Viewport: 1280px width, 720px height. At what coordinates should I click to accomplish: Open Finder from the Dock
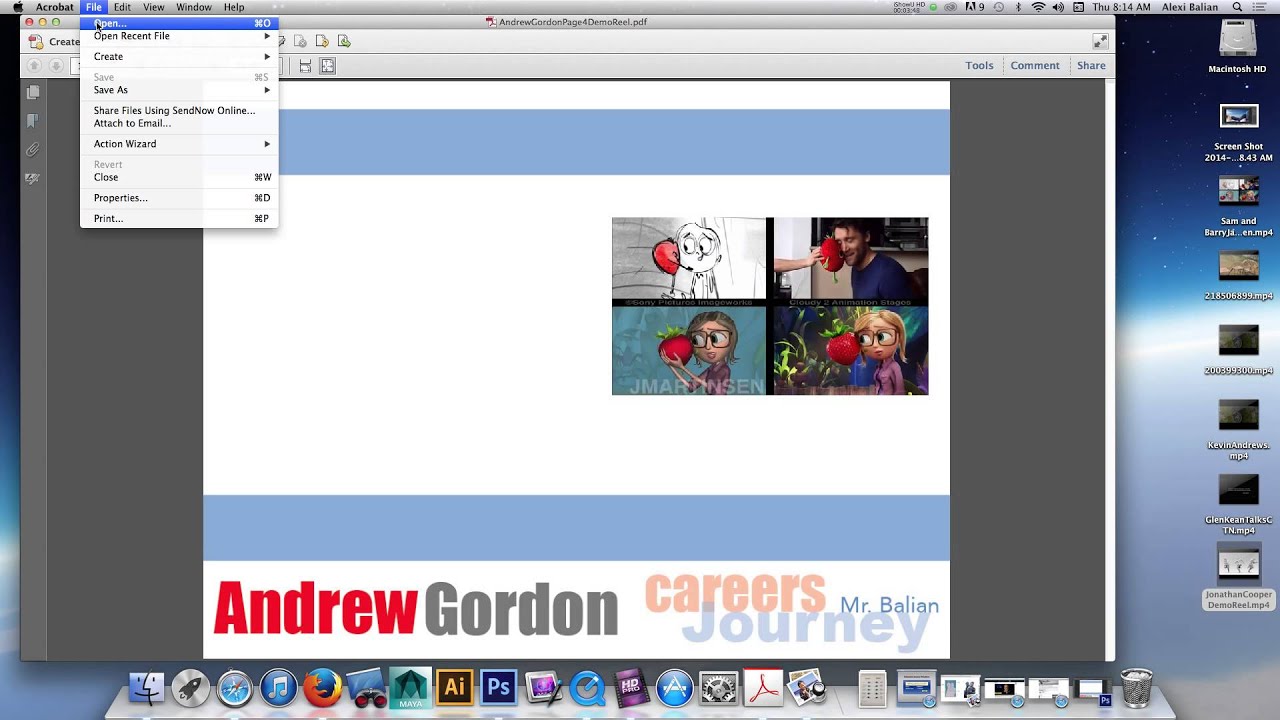[x=146, y=688]
